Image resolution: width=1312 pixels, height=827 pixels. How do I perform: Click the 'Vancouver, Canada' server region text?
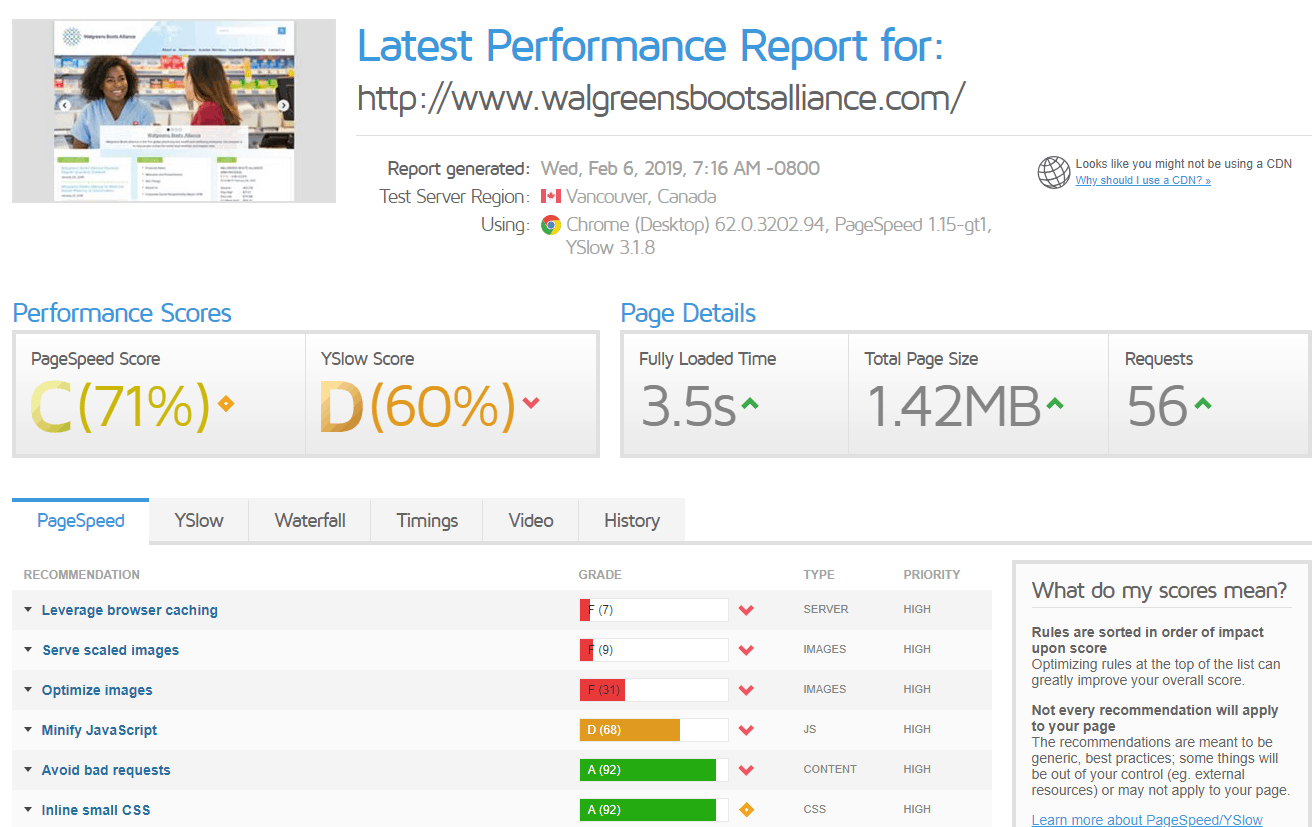pos(641,197)
